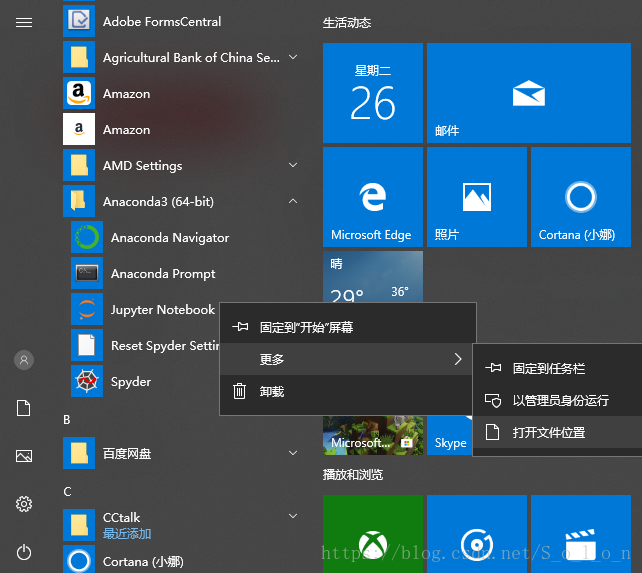Jump to letter C section header

tap(67, 491)
